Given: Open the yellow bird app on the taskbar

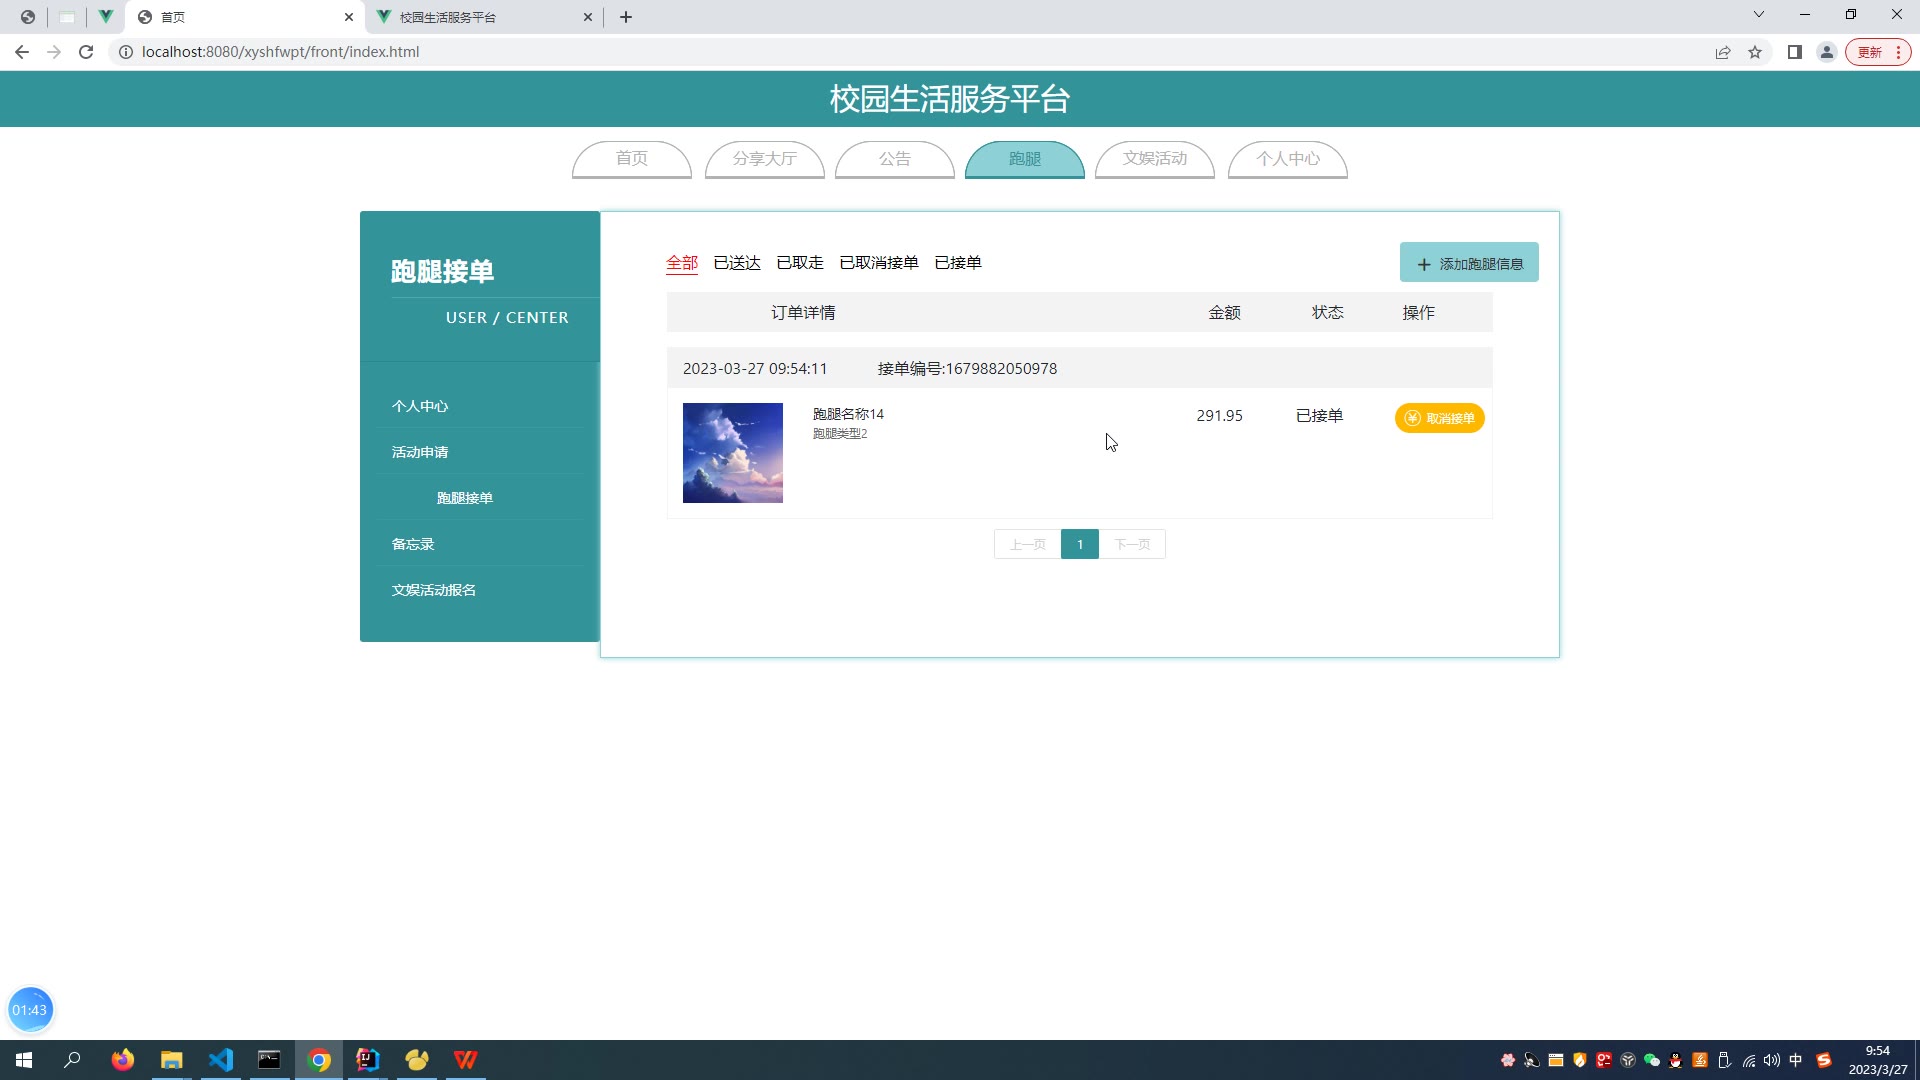Looking at the screenshot, I should click(417, 1060).
